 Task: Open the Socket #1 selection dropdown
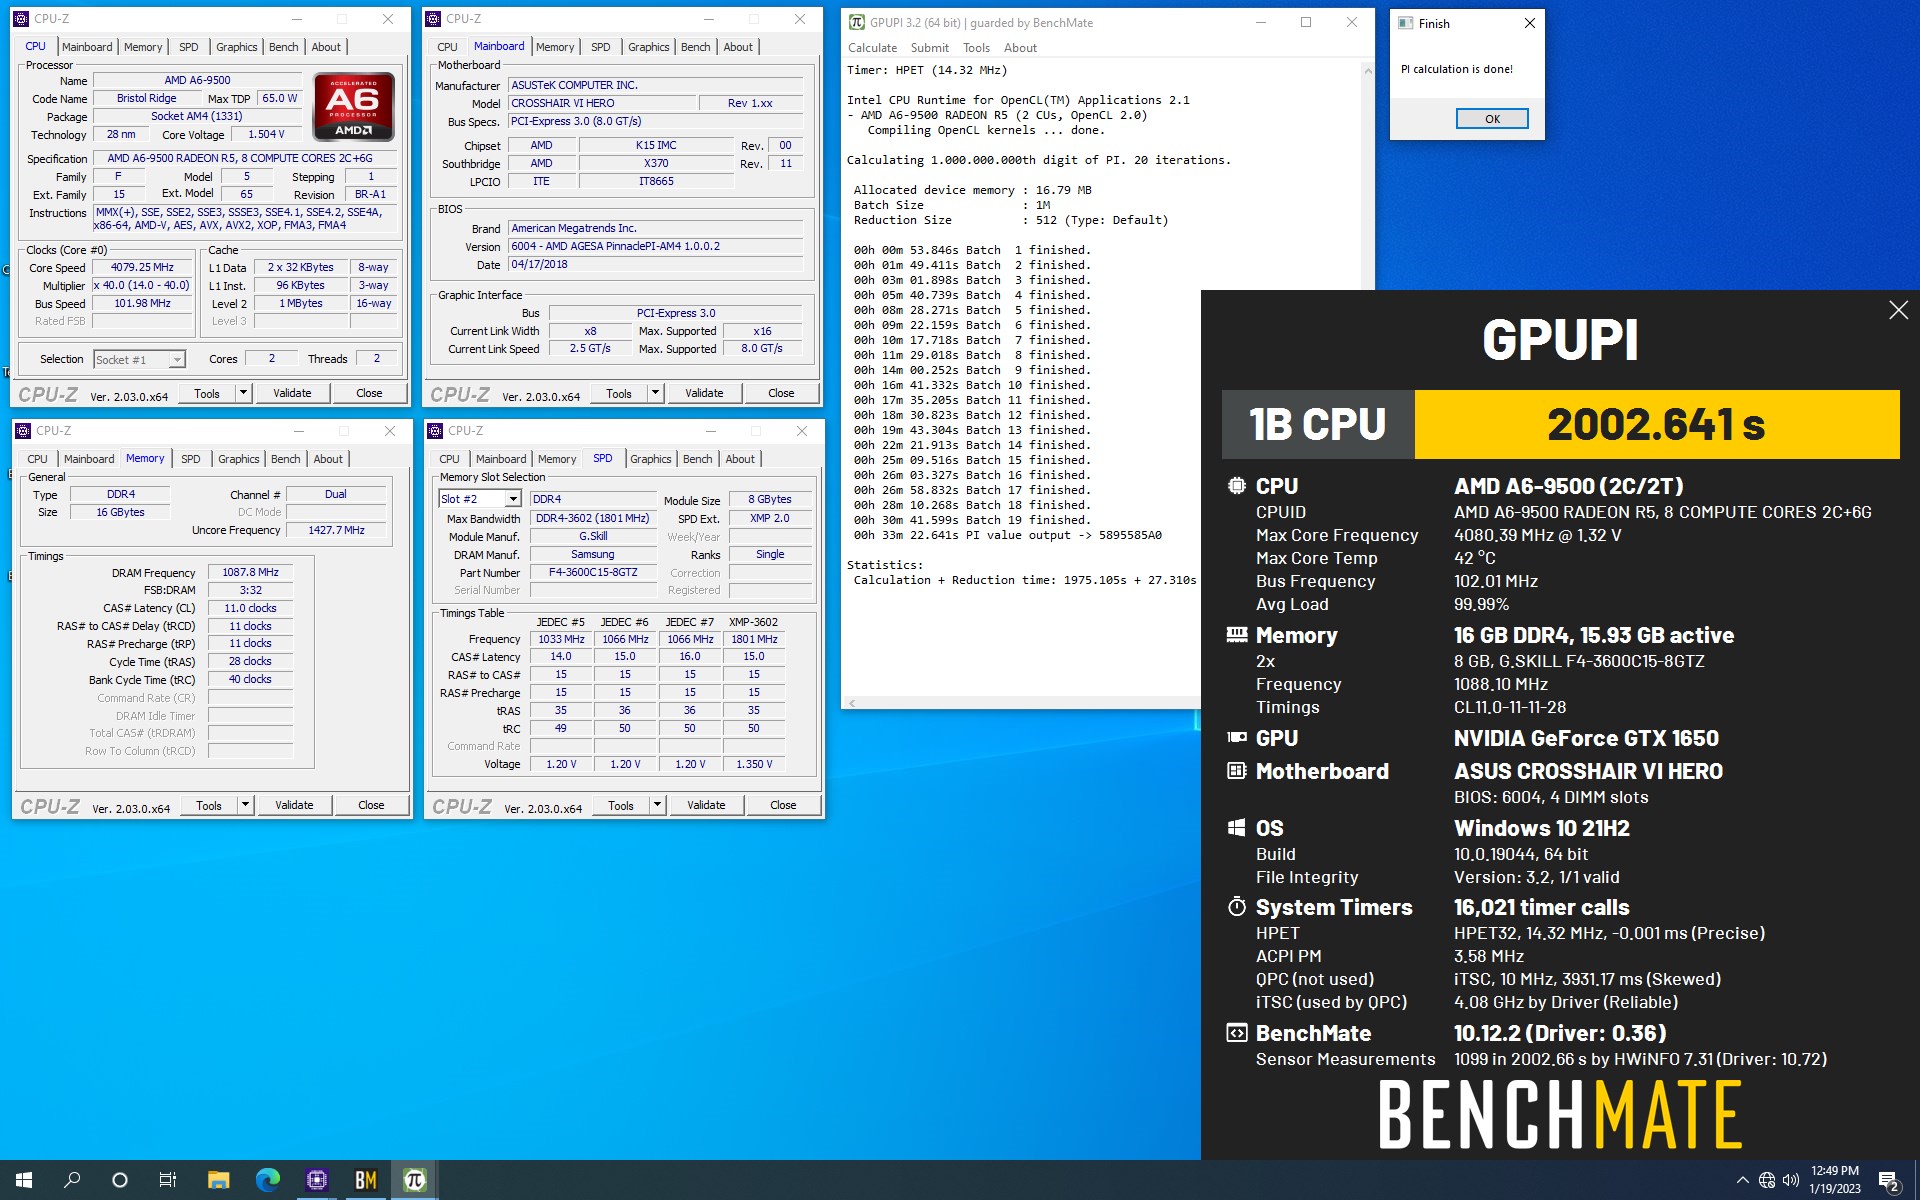177,360
